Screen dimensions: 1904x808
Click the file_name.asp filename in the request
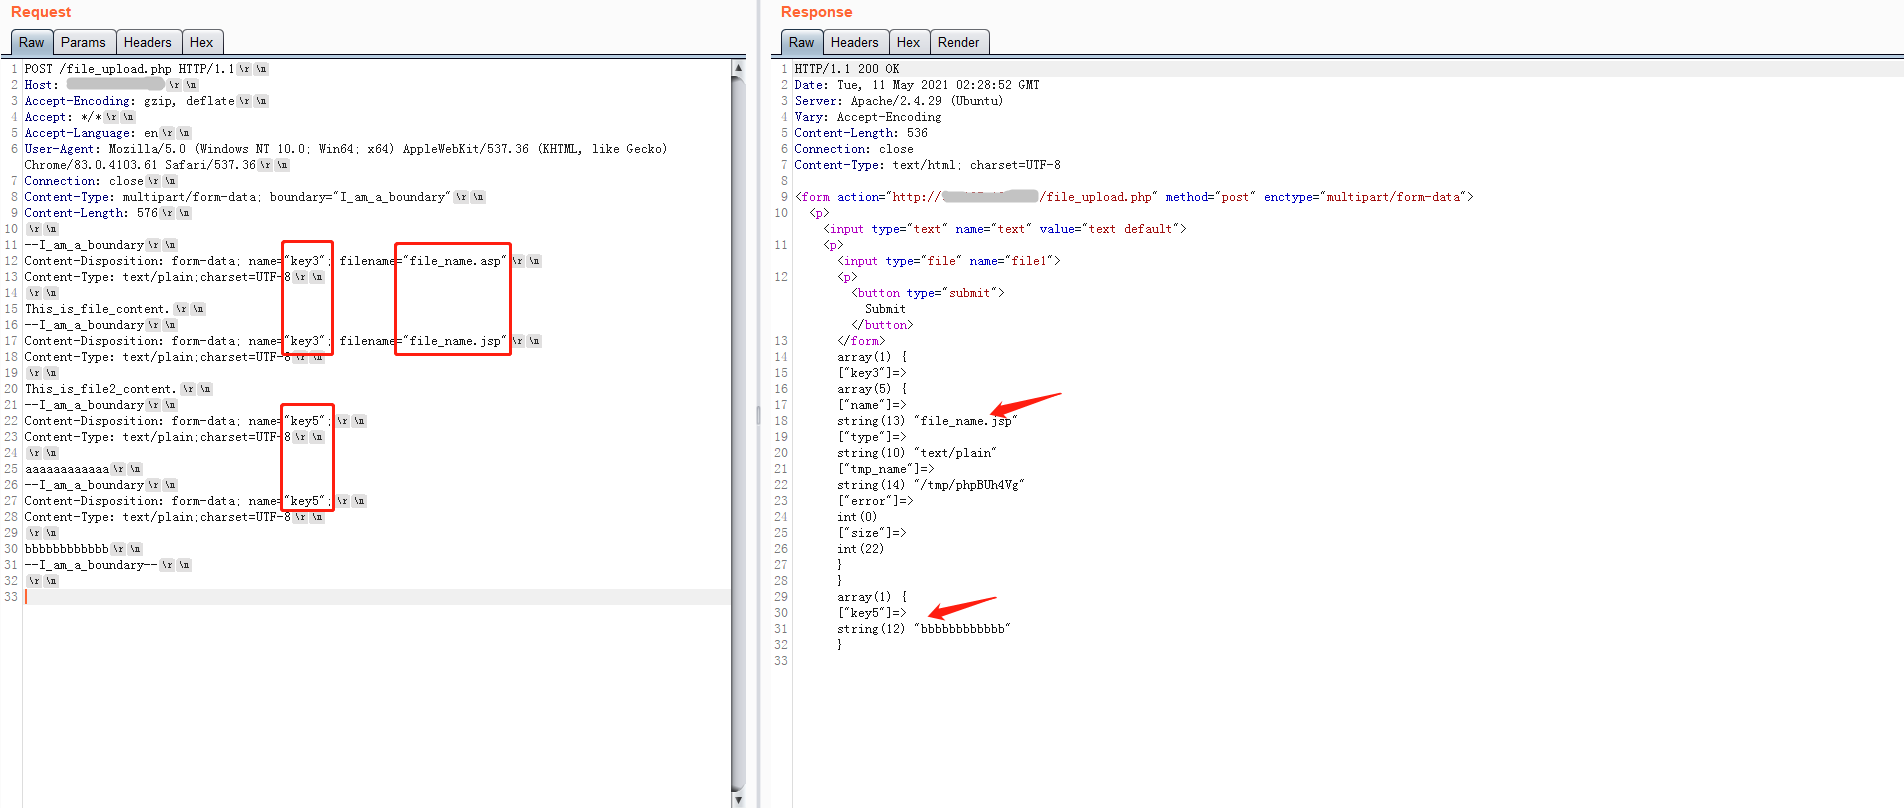click(x=455, y=261)
